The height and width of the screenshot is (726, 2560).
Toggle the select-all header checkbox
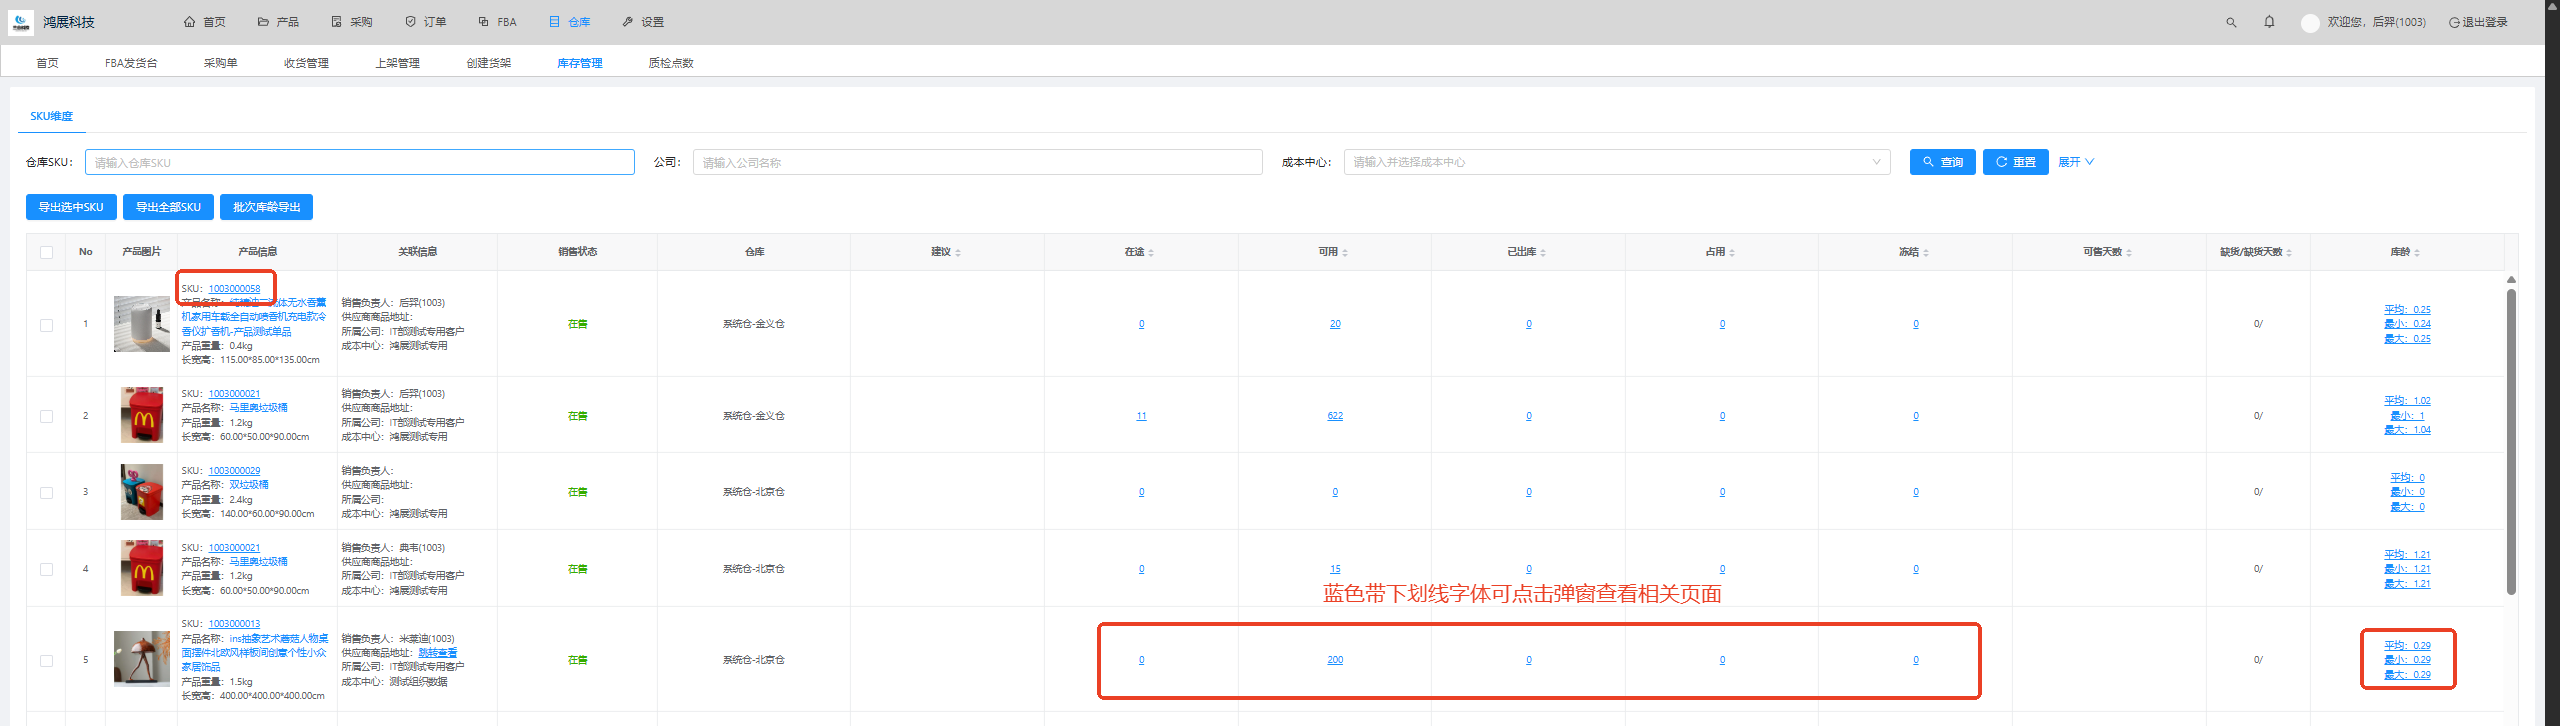(x=46, y=252)
